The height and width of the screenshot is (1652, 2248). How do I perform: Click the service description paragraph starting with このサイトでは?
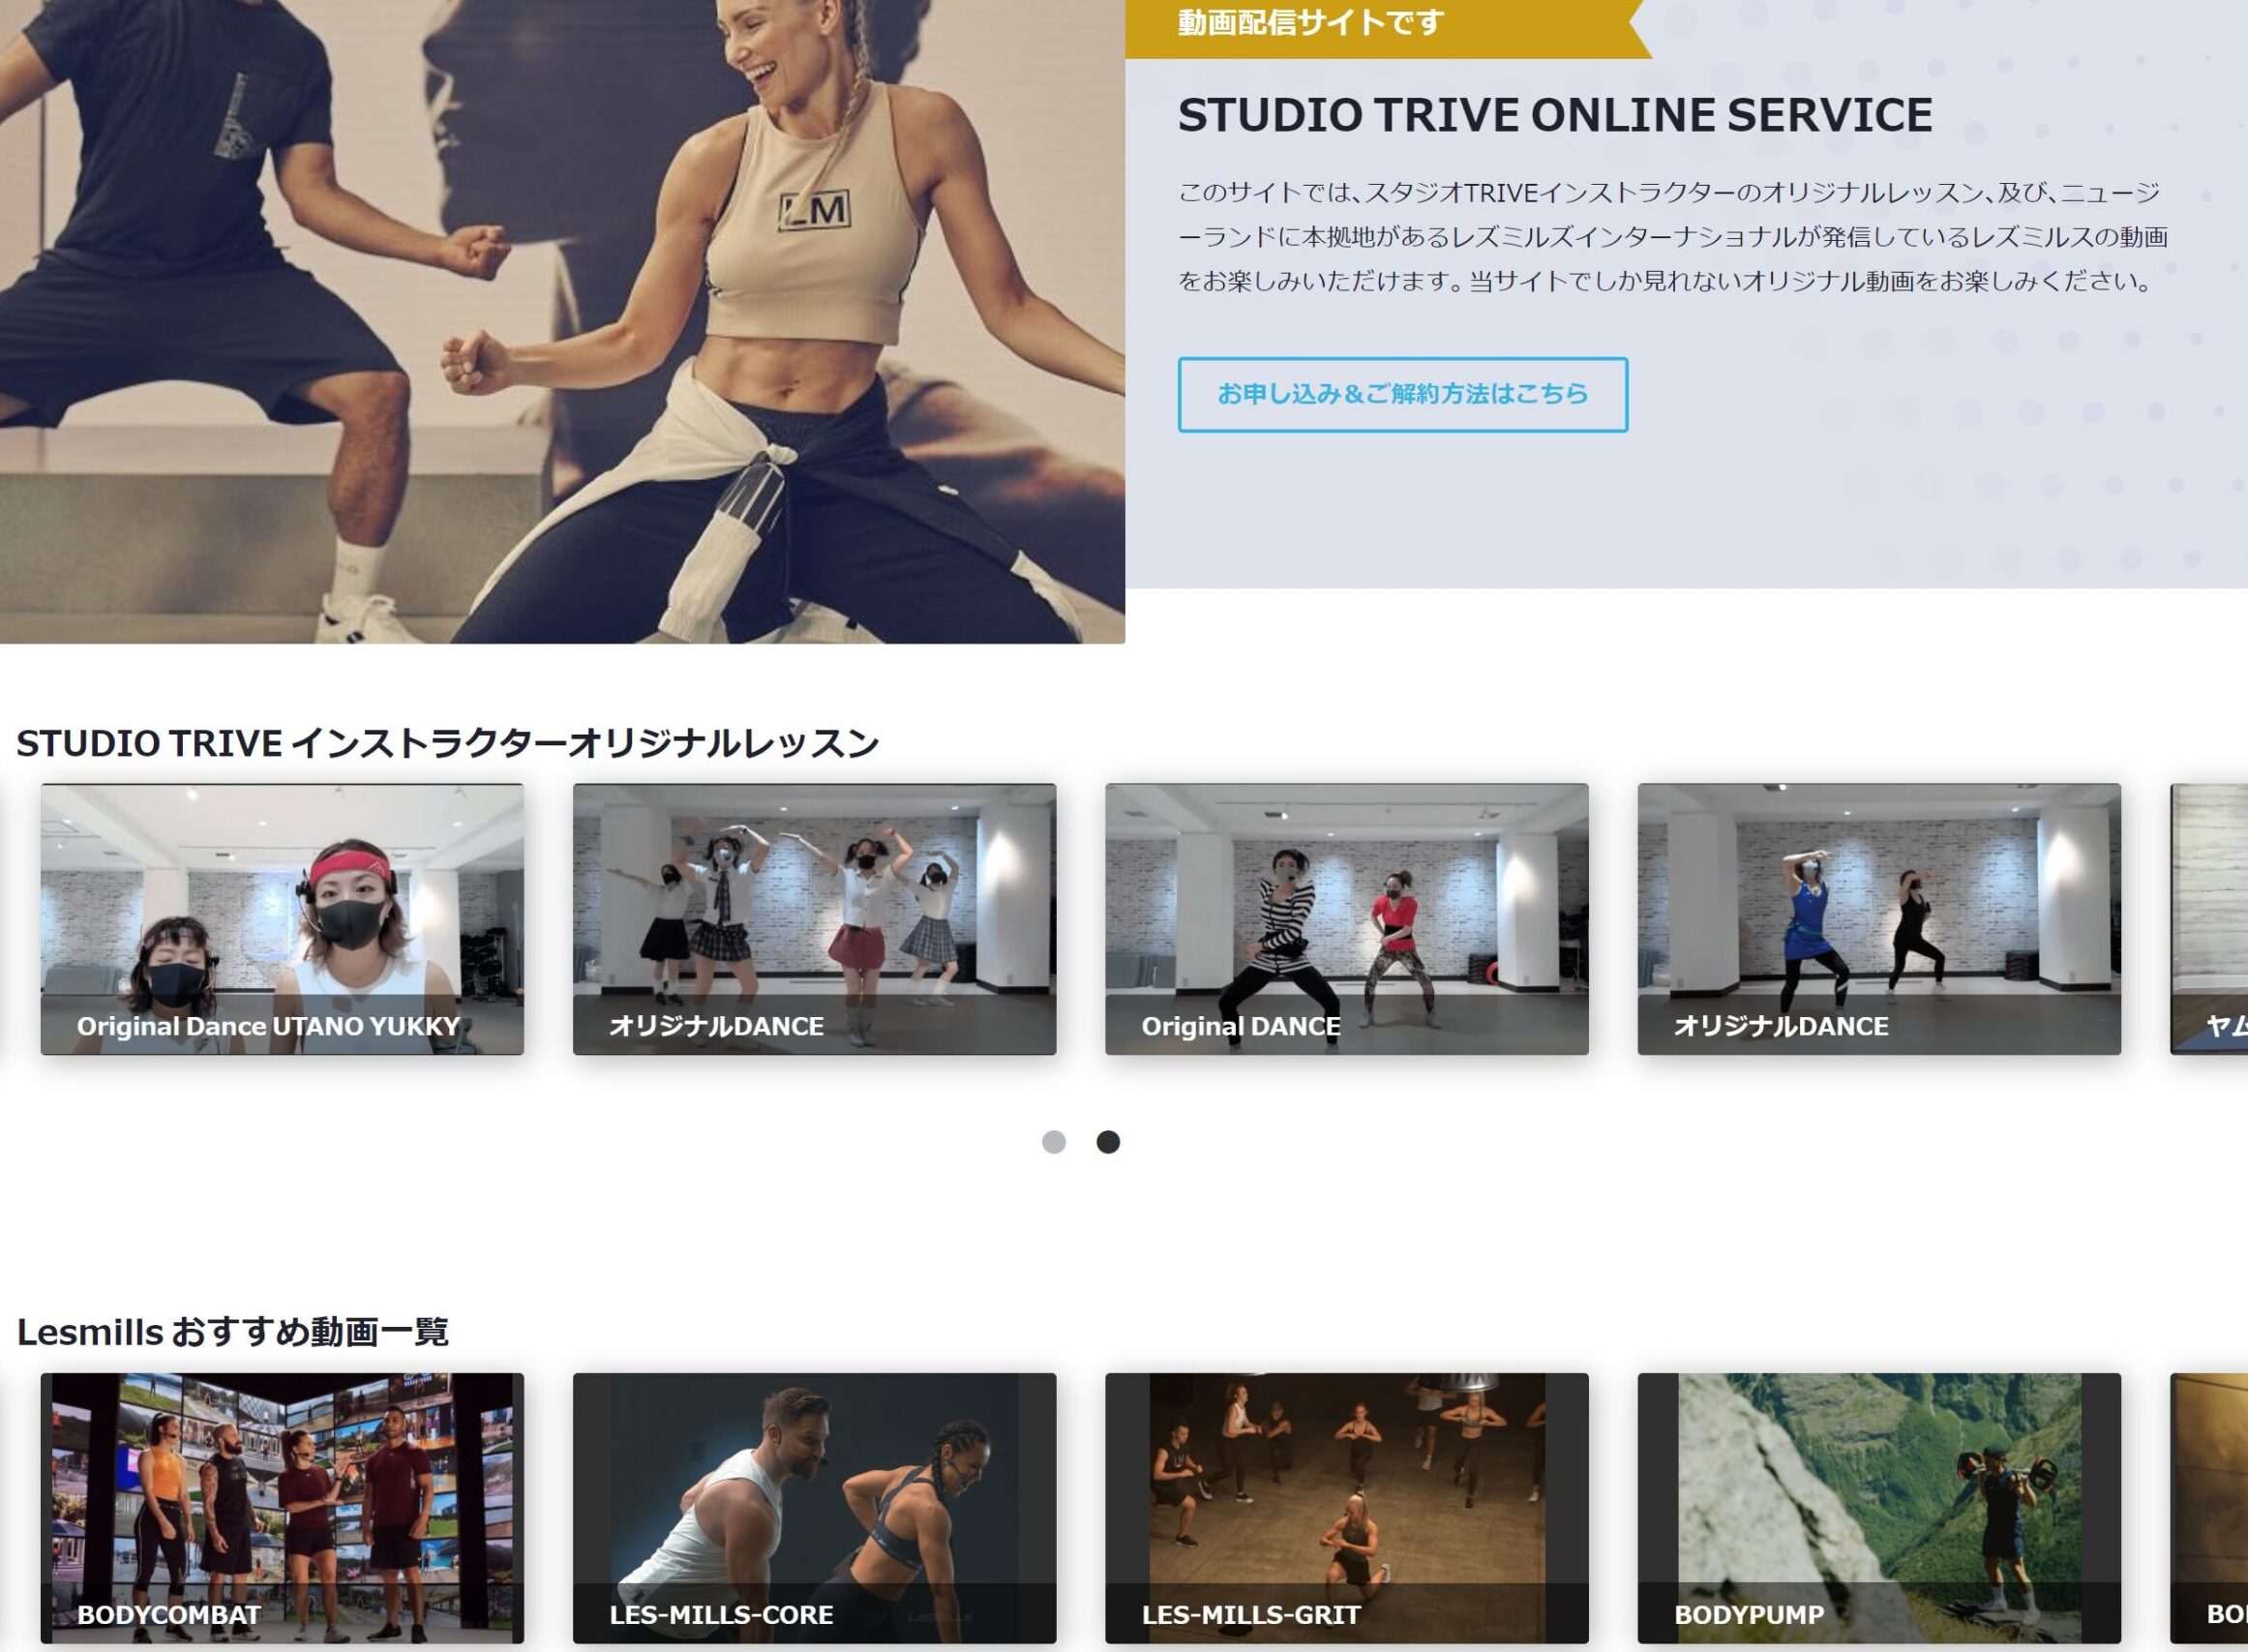1672,237
